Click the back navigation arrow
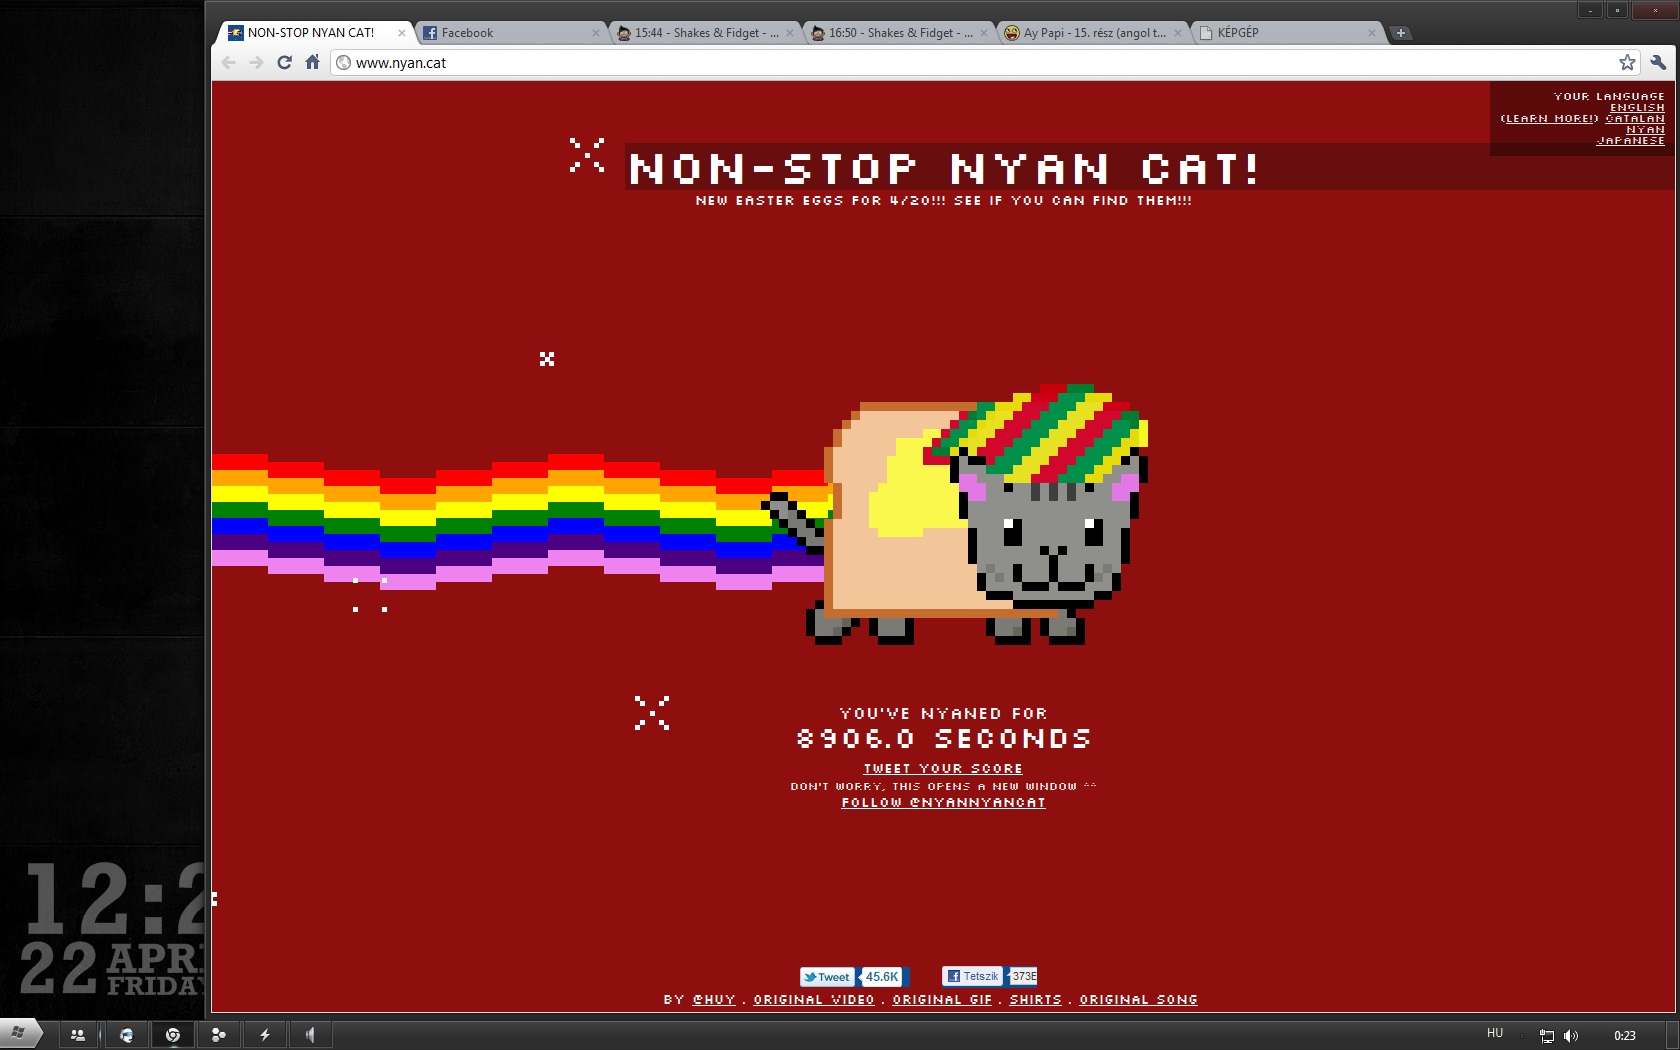This screenshot has height=1050, width=1680. [x=228, y=62]
